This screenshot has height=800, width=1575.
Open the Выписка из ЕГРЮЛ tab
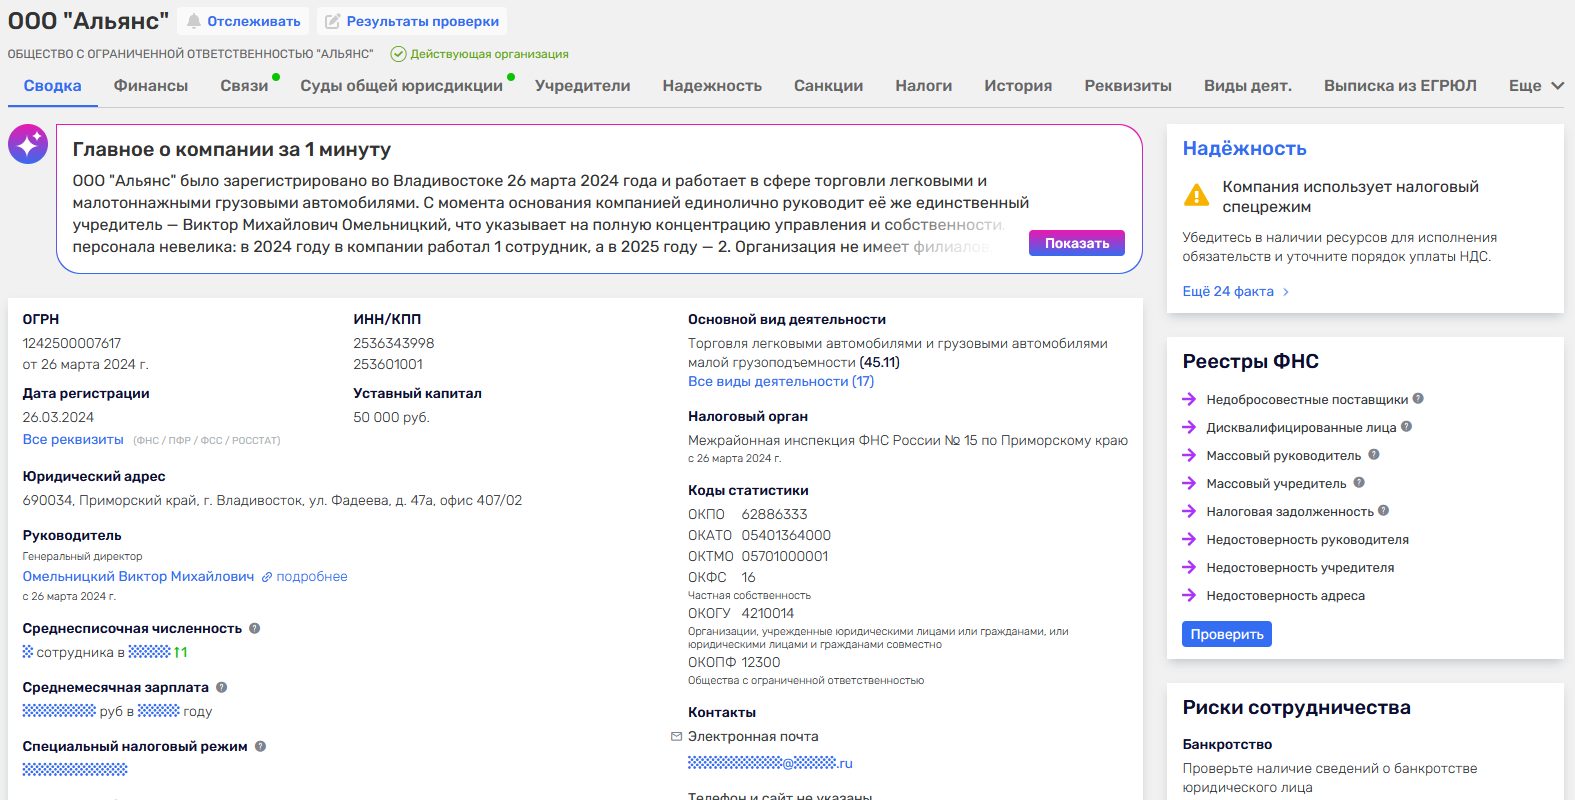point(1400,86)
